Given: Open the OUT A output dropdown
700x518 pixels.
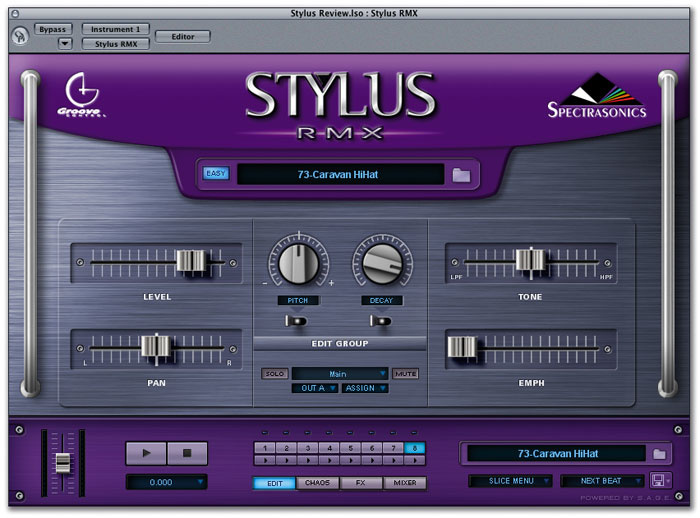Looking at the screenshot, I should pos(315,388).
